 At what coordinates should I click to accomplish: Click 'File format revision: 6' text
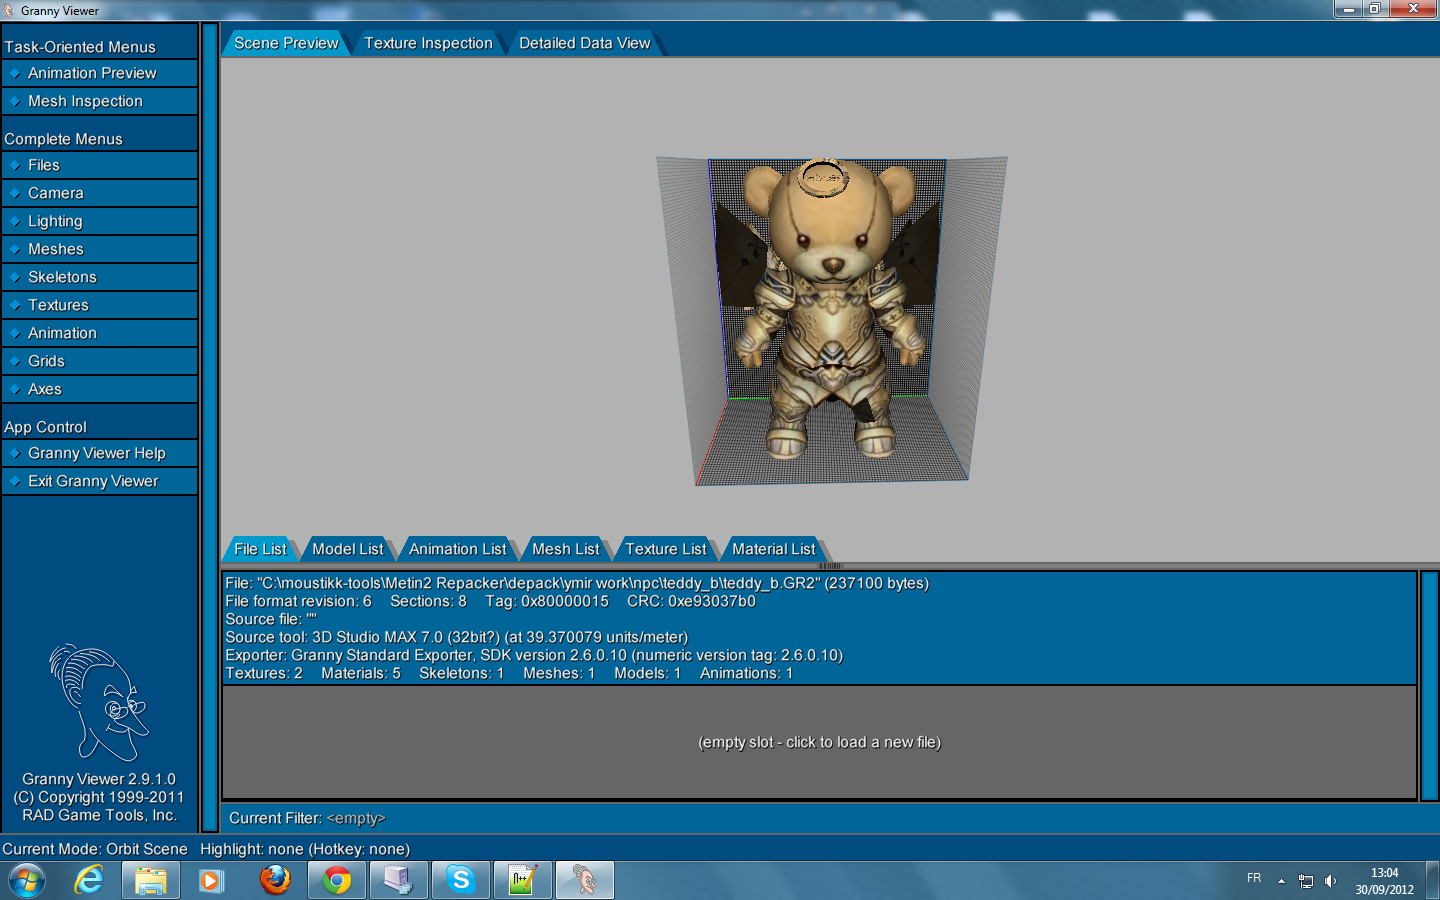tap(298, 601)
